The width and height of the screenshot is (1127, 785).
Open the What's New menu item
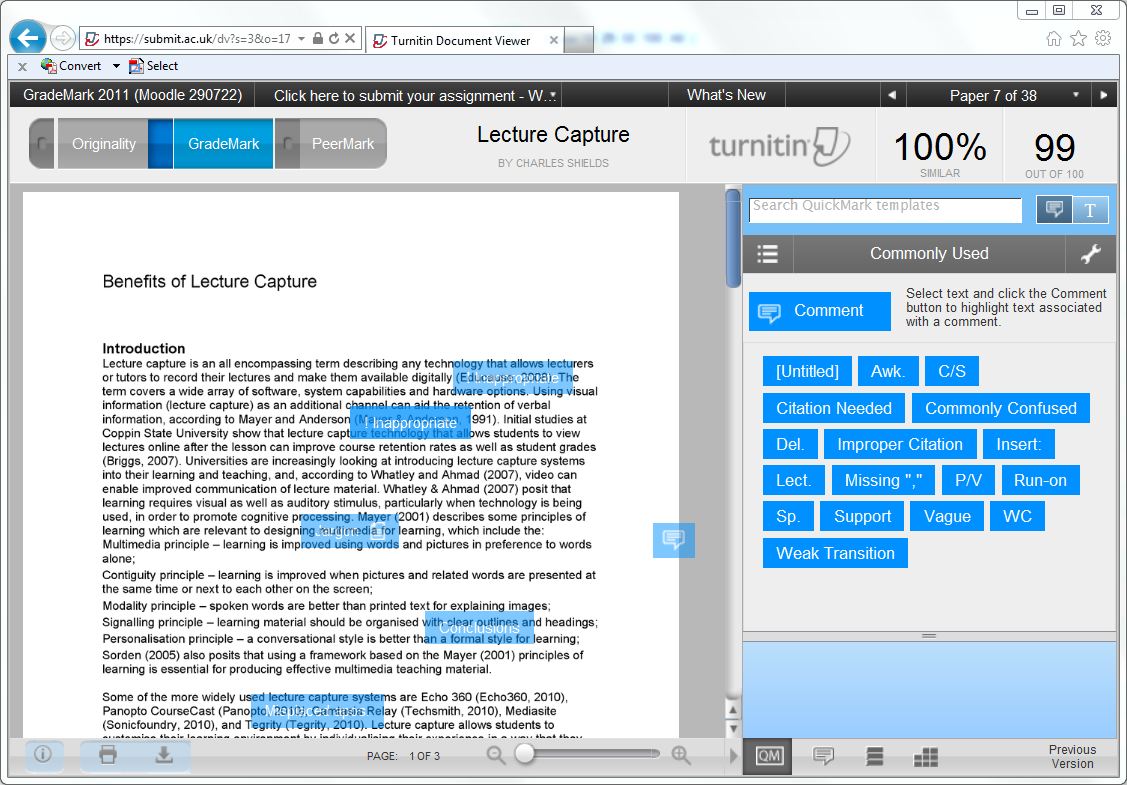726,95
